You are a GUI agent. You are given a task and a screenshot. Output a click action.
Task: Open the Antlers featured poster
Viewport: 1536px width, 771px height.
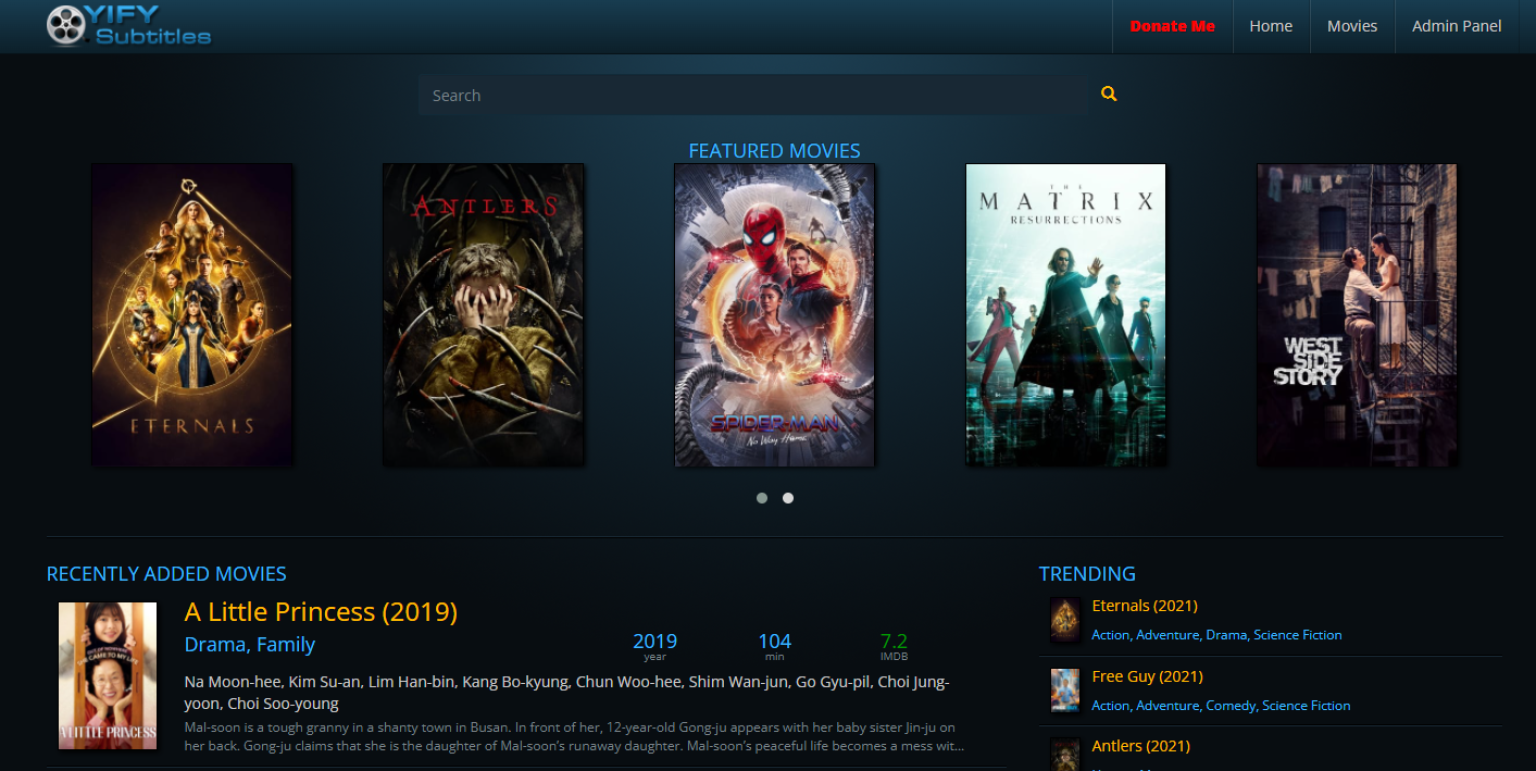pos(484,315)
